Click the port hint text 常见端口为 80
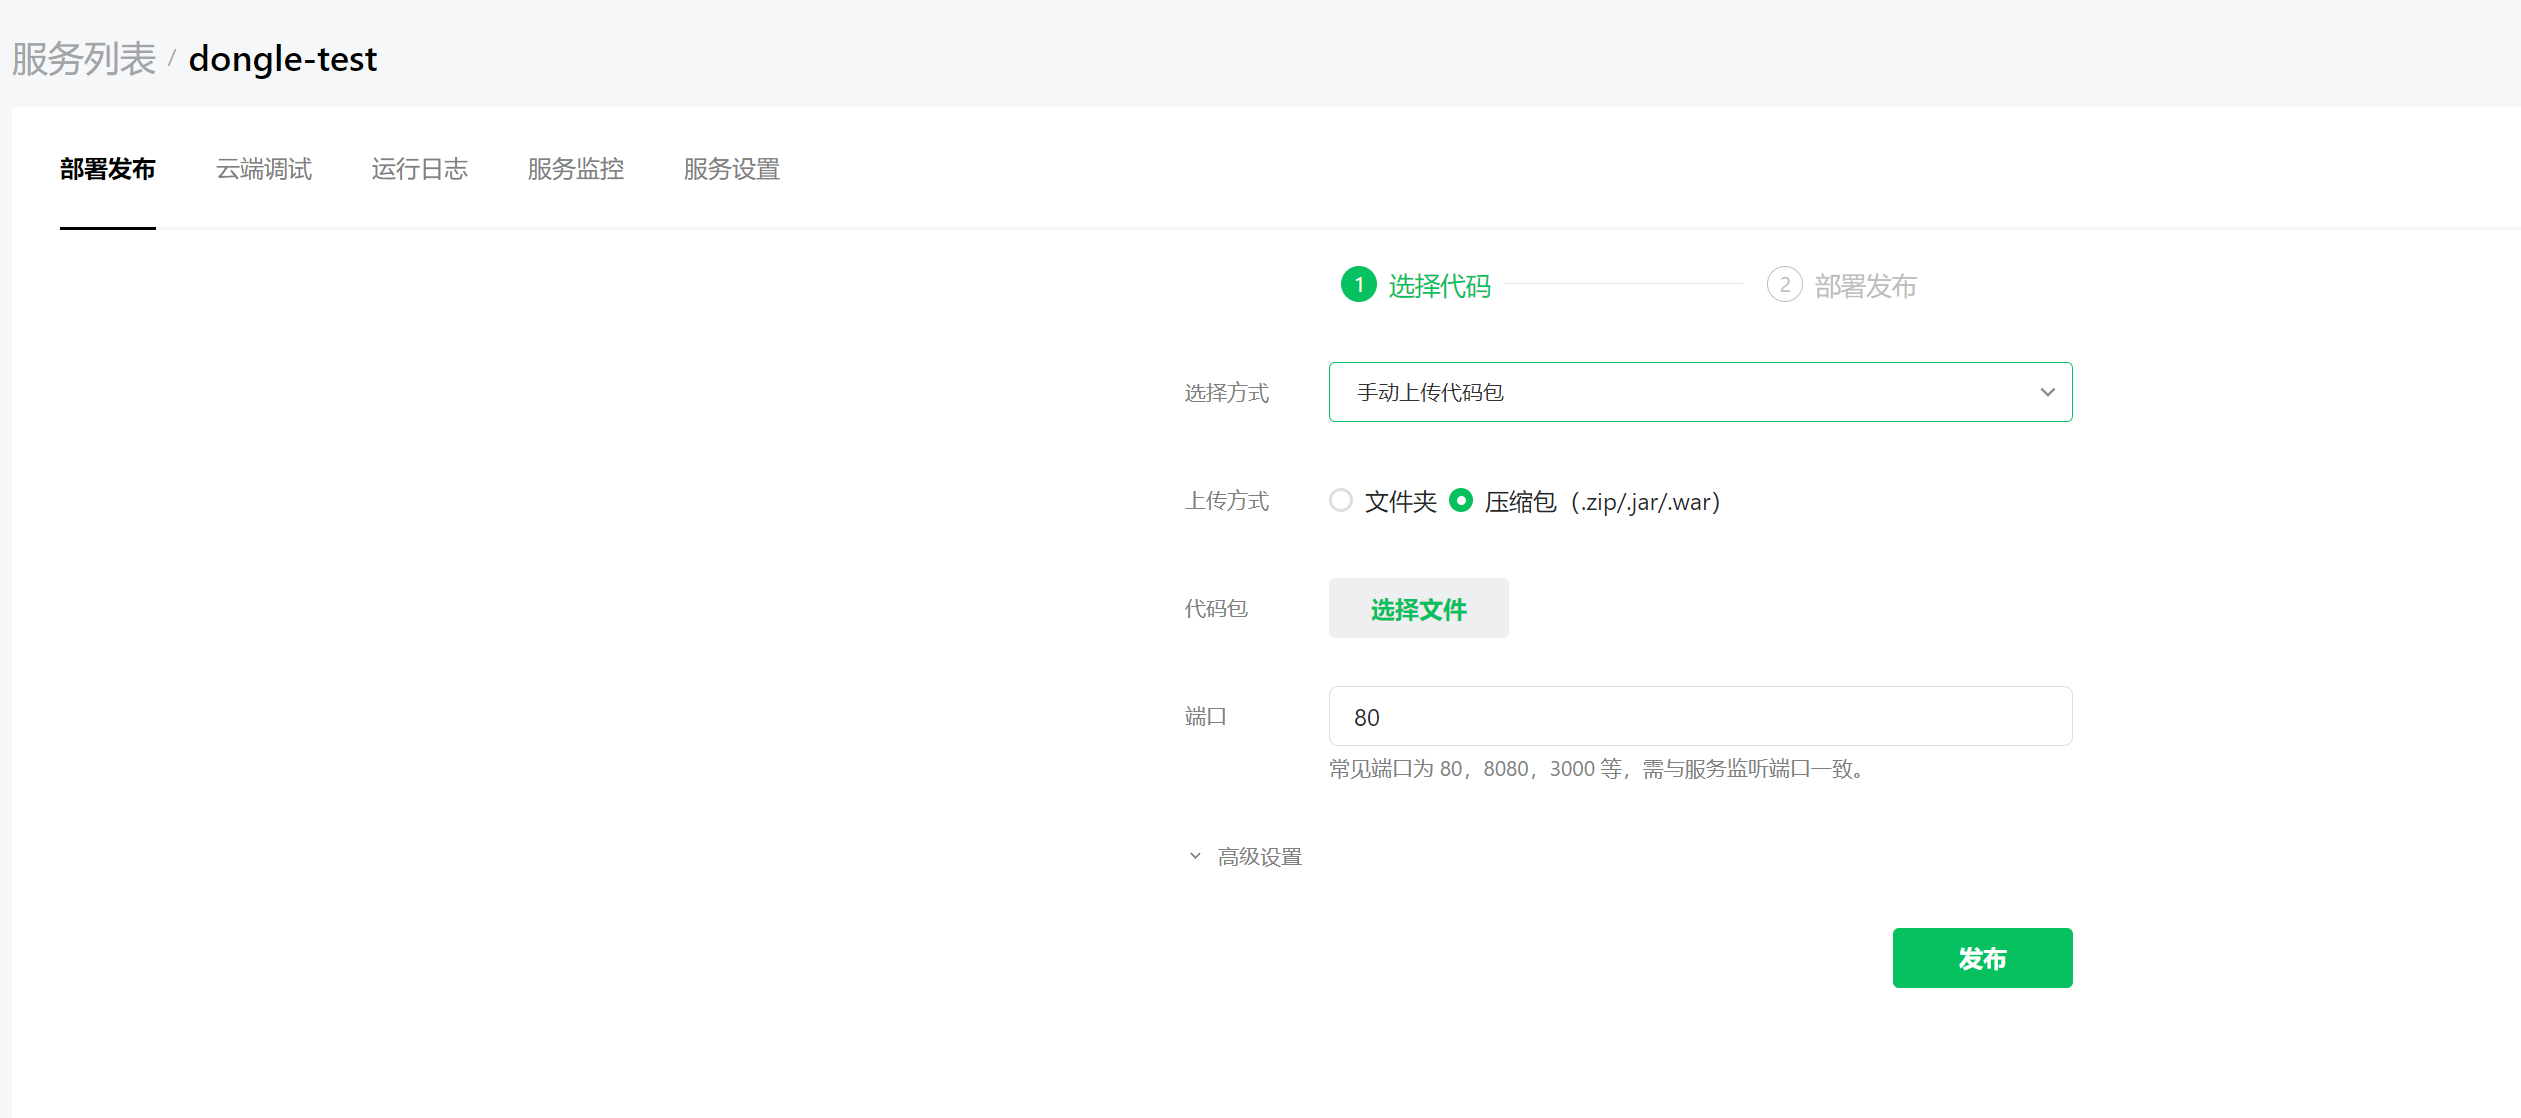Viewport: 2521px width, 1118px height. pos(1599,769)
